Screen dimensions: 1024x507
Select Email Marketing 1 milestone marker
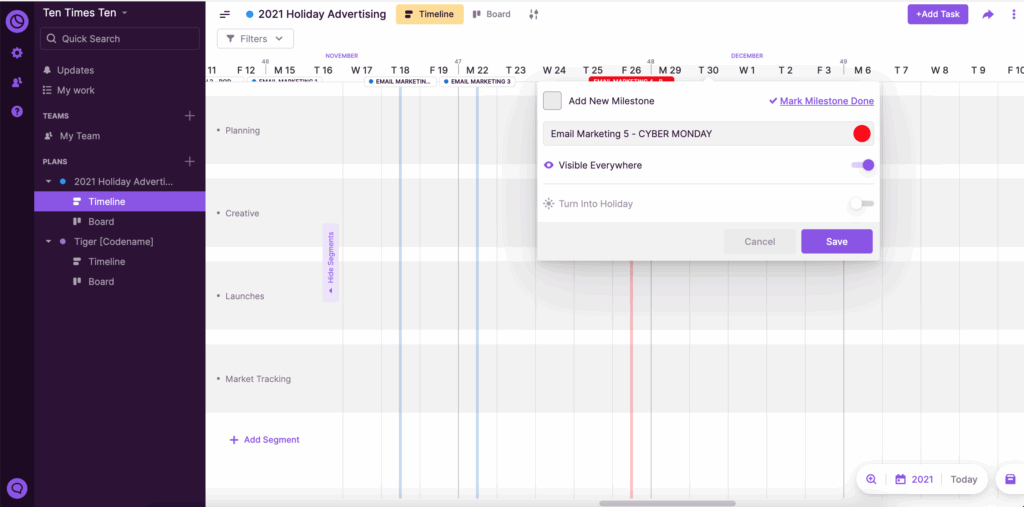(285, 82)
